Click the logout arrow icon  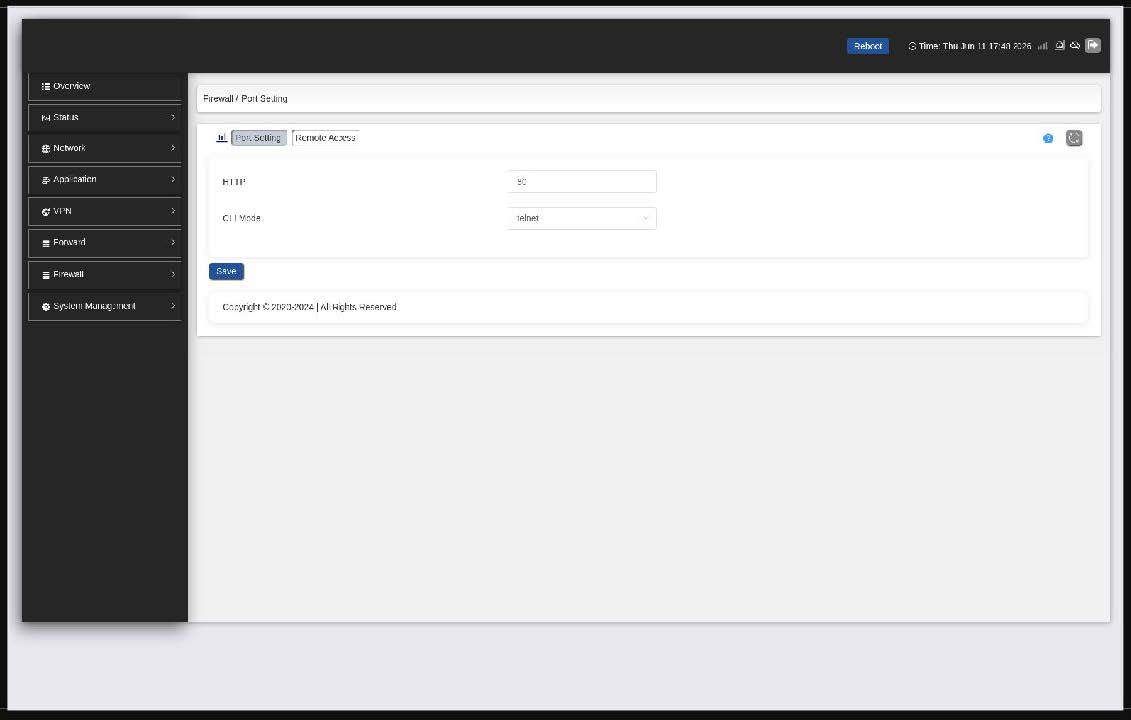[1093, 45]
